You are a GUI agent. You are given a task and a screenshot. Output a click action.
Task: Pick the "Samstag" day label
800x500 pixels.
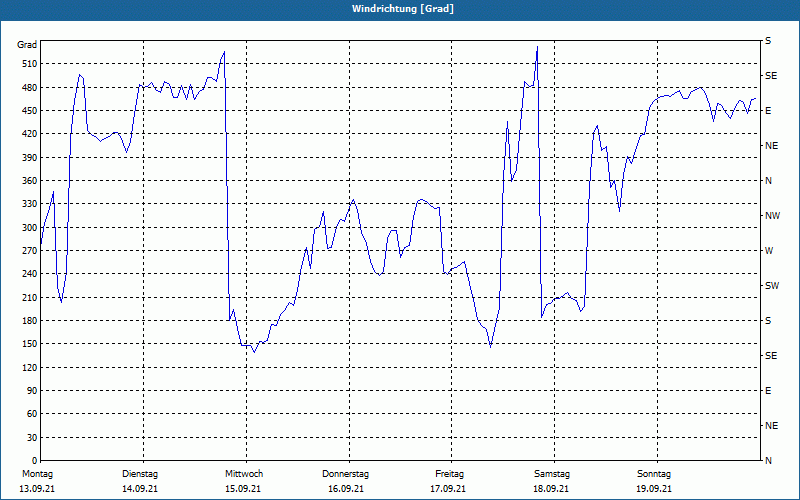(x=552, y=474)
